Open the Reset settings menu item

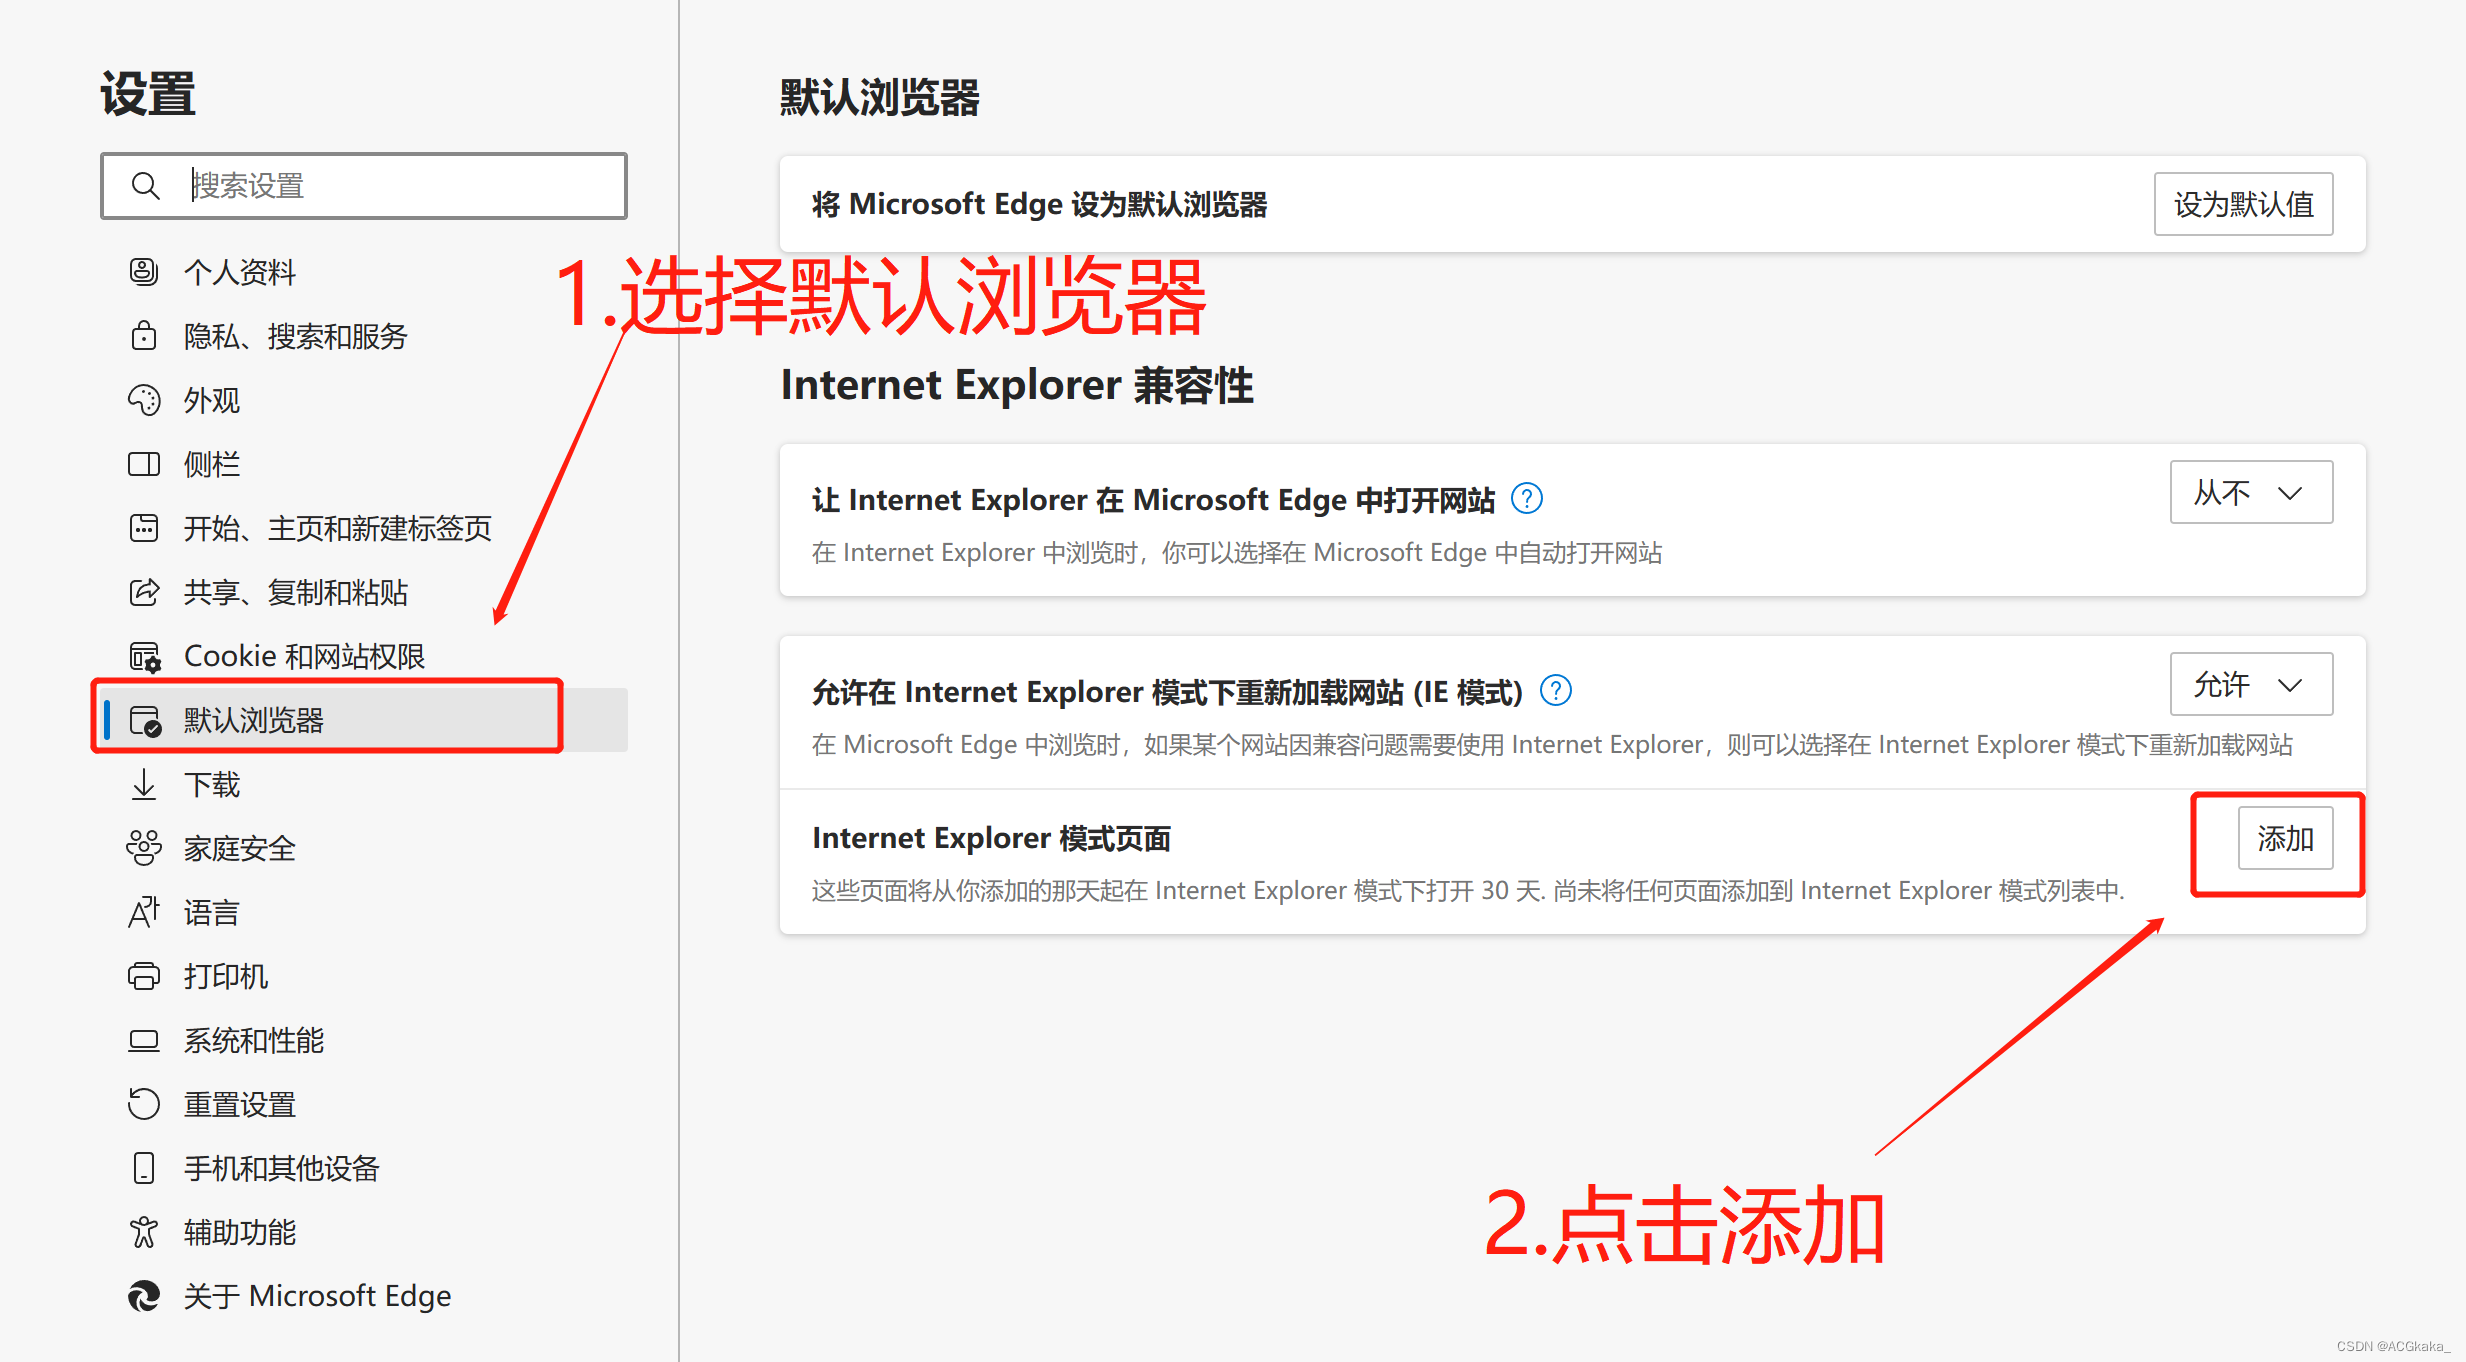(240, 1105)
